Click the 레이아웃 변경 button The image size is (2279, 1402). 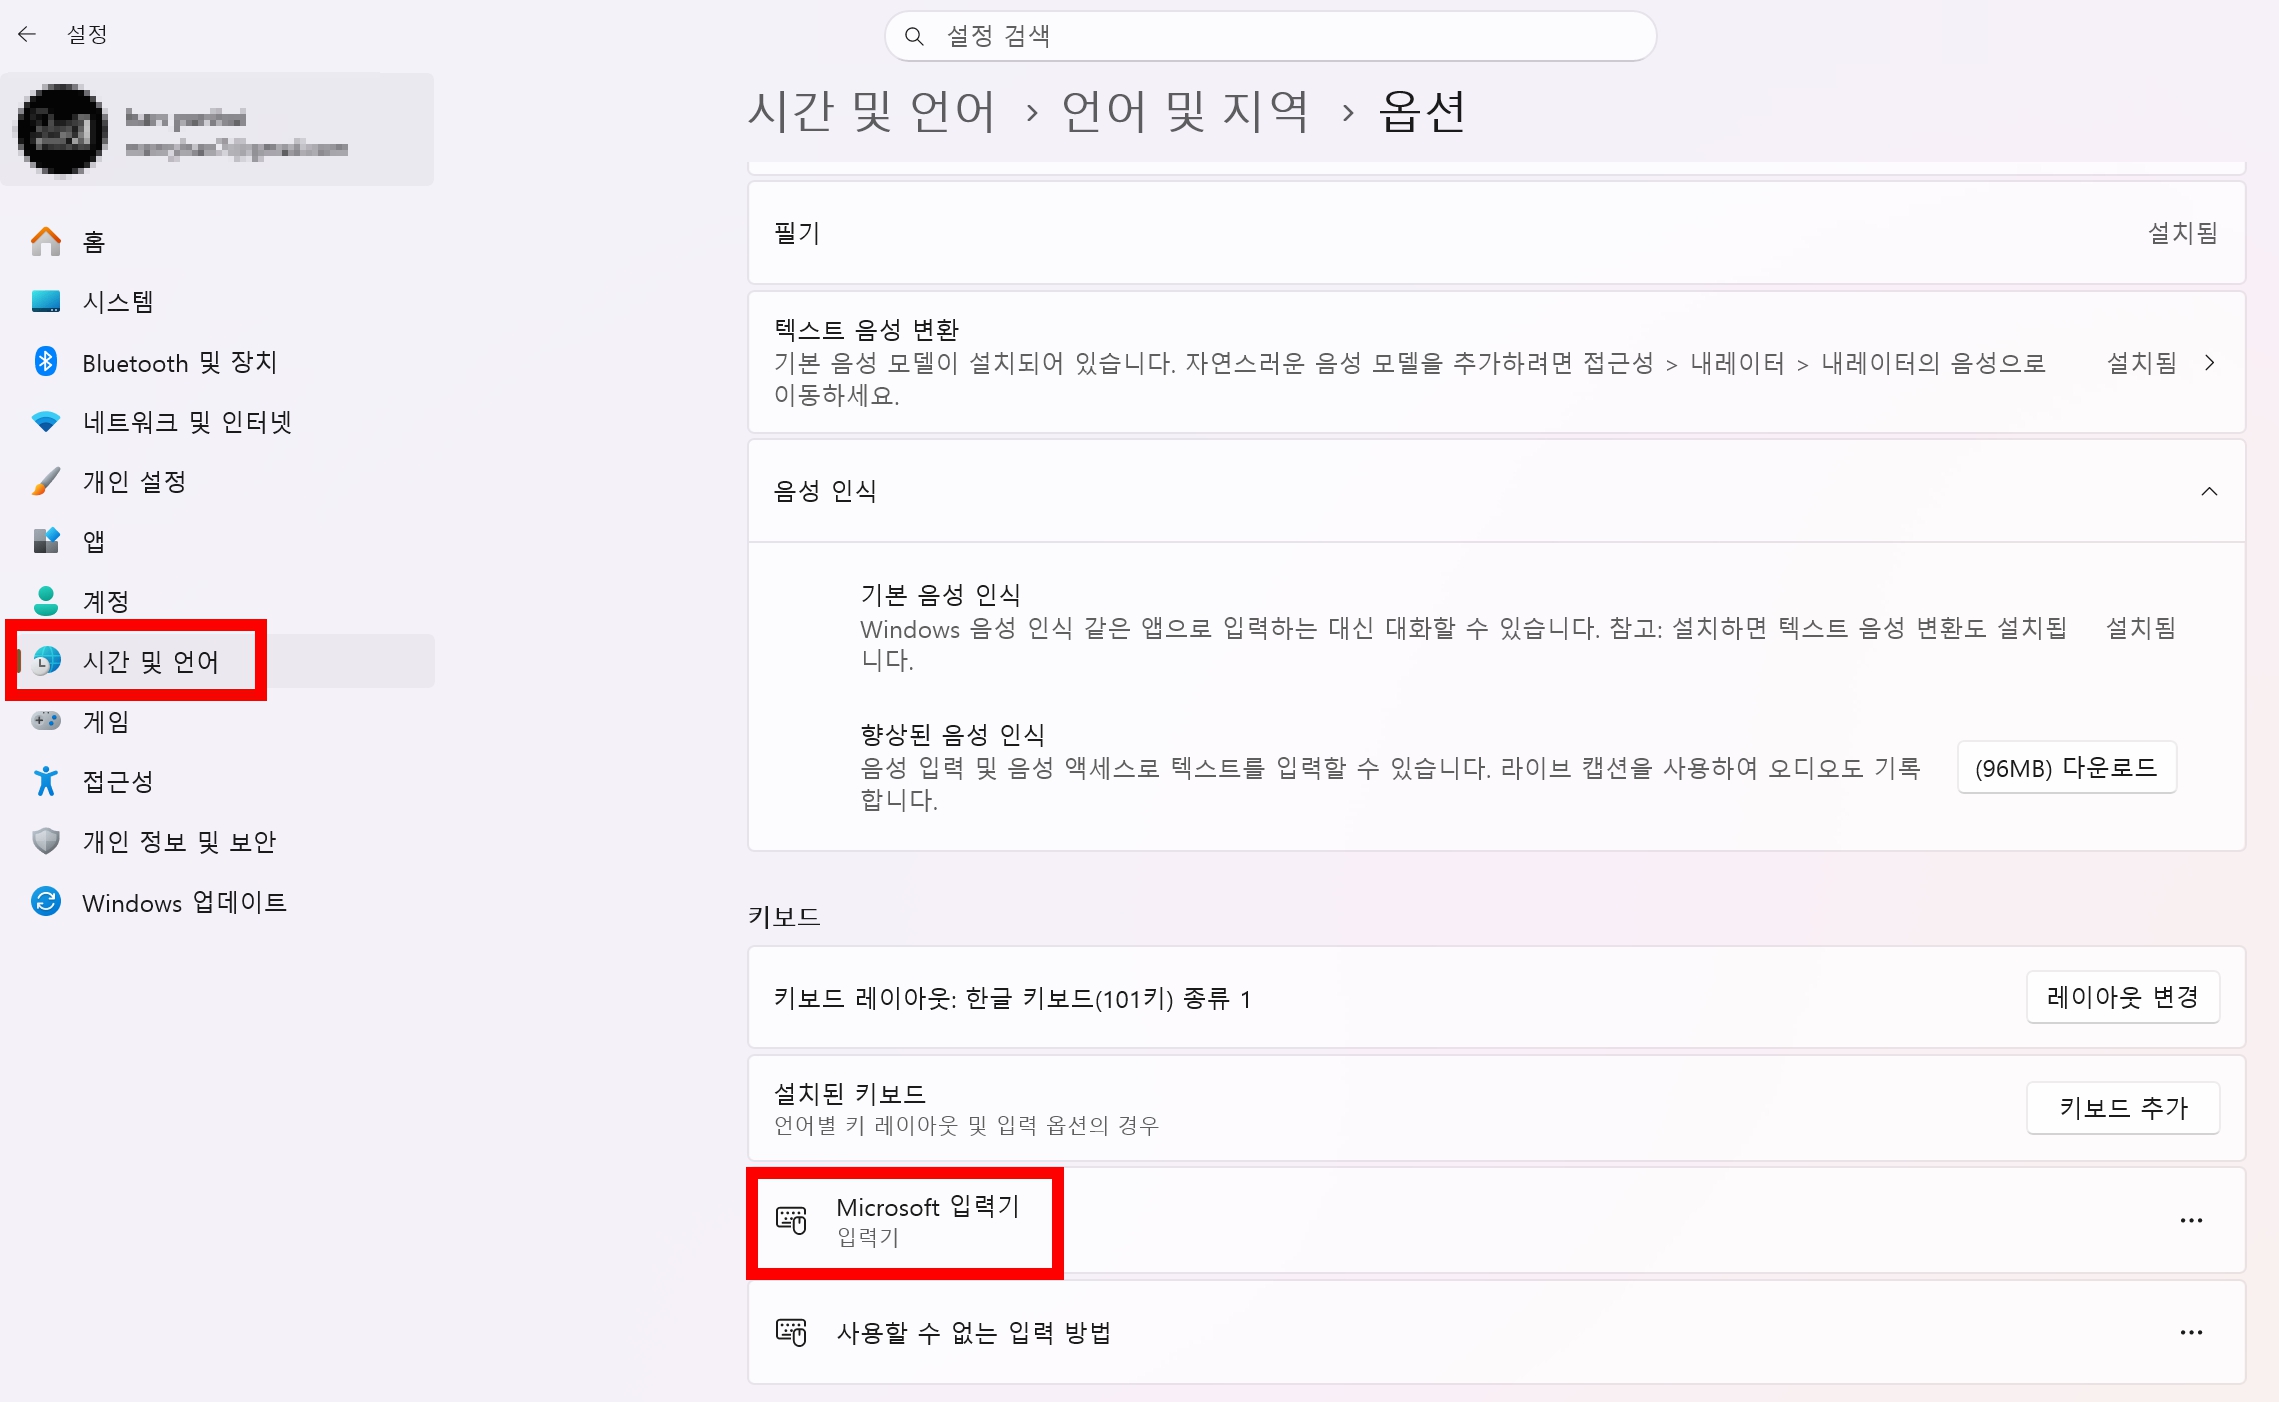pos(2122,997)
